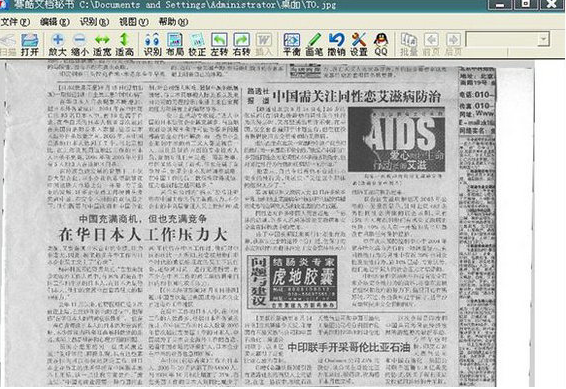Click the 虎地胶囊 advertisement block
Viewport: 566px width, 389px height.
tap(292, 282)
